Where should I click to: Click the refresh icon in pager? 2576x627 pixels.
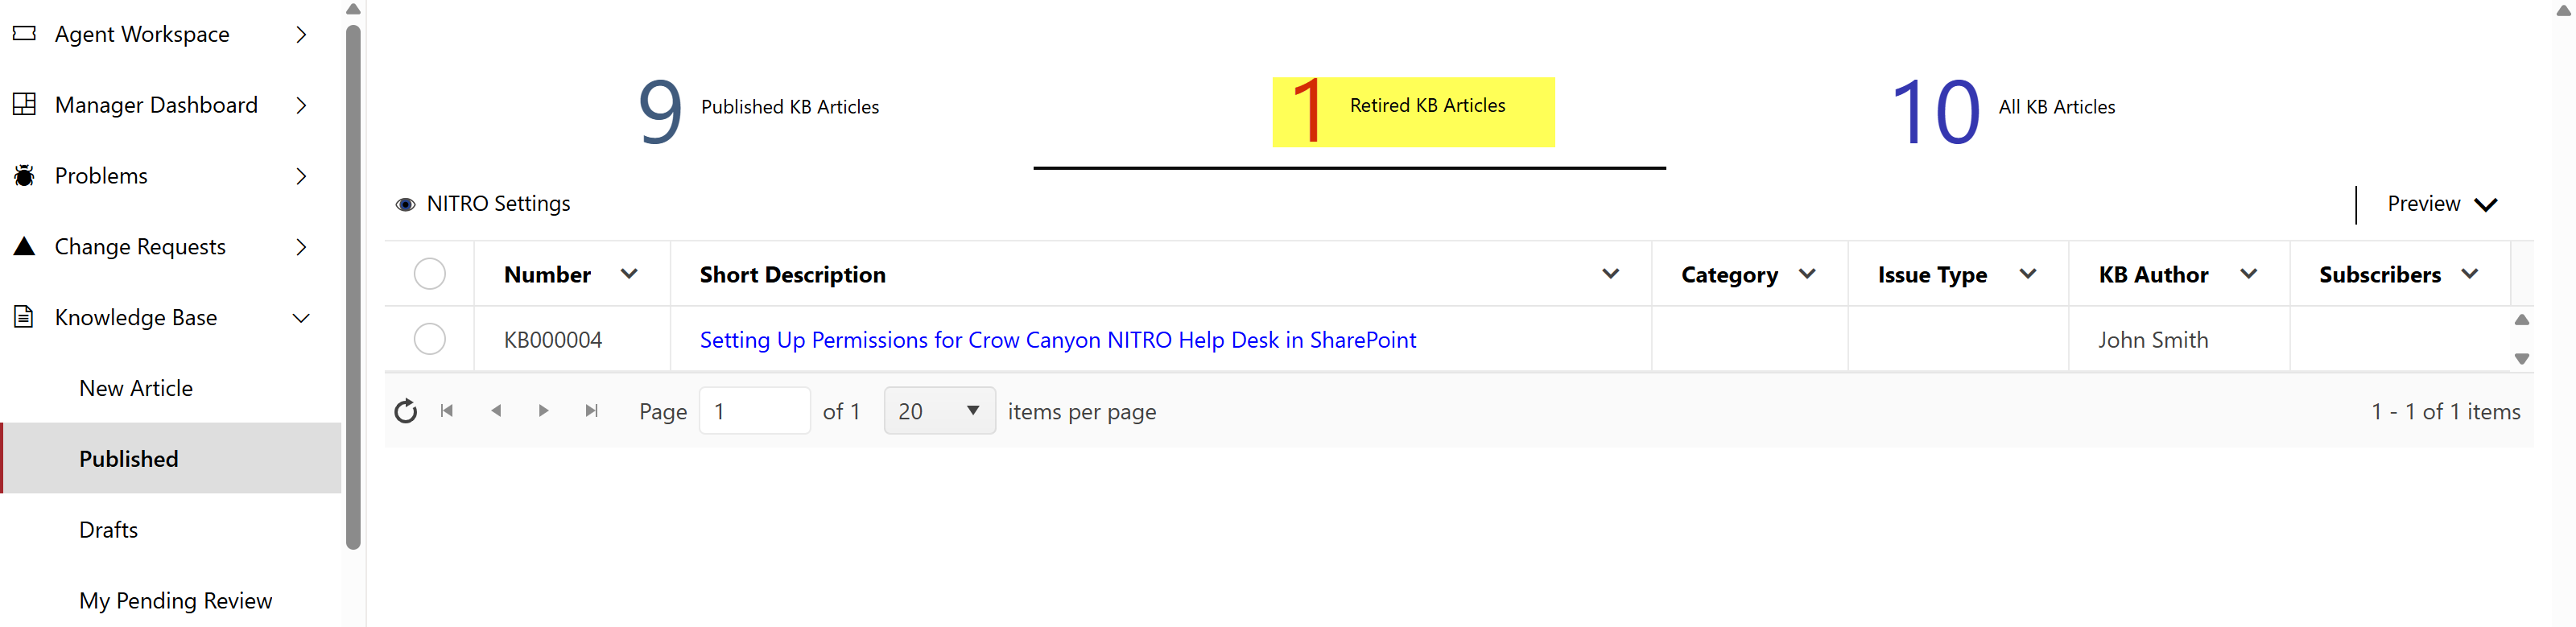tap(405, 411)
